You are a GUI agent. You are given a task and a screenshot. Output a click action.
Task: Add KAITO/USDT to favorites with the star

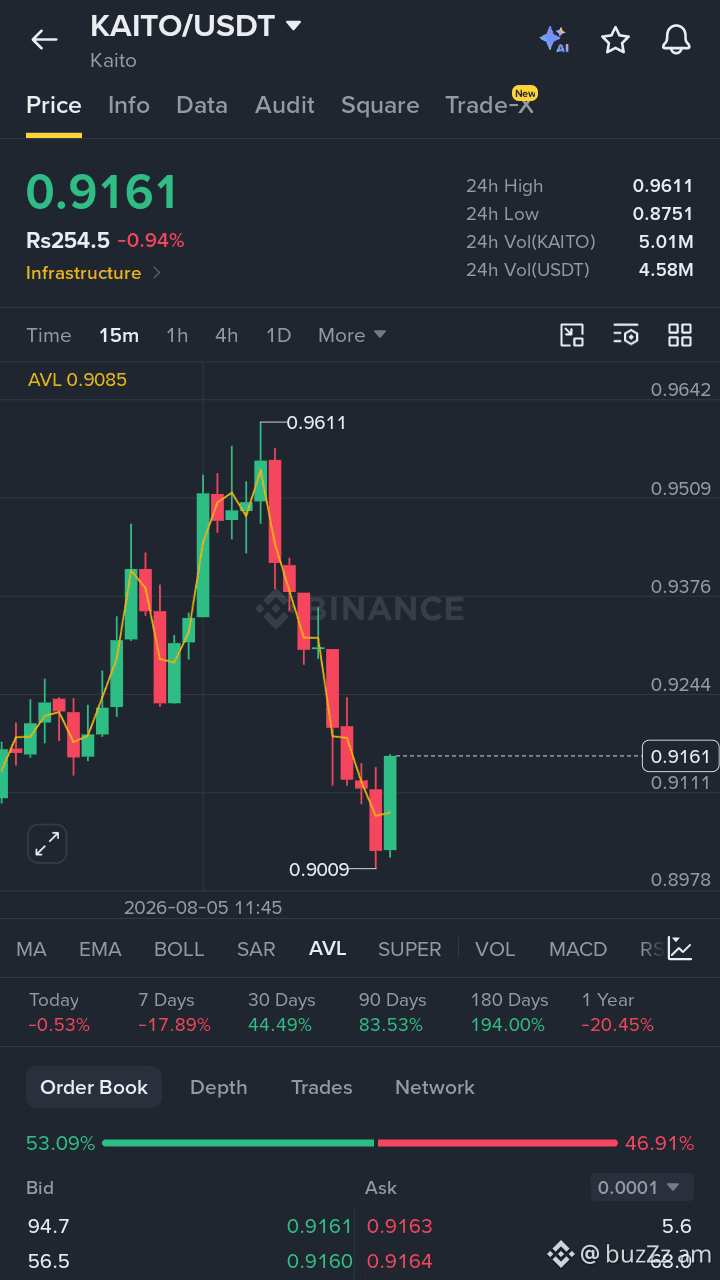click(x=615, y=40)
